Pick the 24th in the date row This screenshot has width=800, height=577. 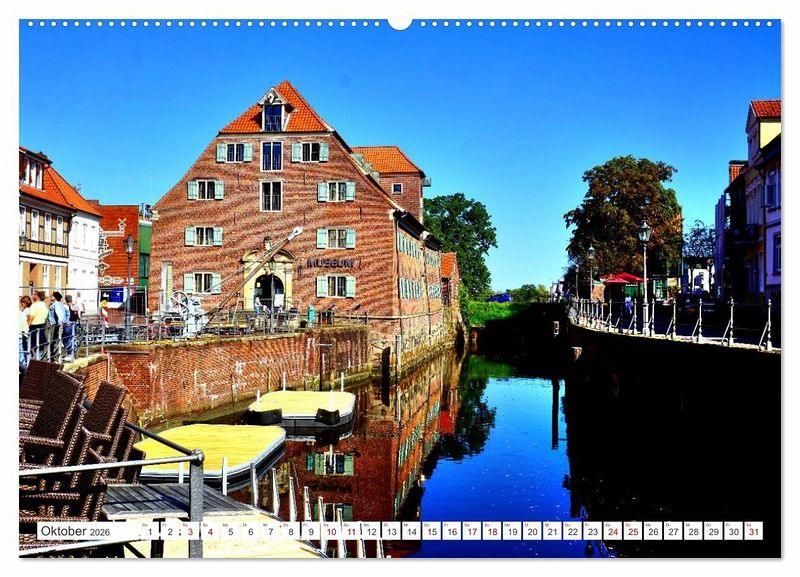pyautogui.click(x=612, y=531)
